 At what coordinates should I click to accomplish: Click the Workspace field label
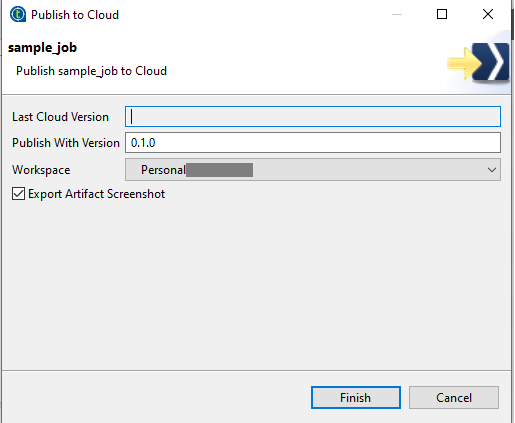click(41, 170)
